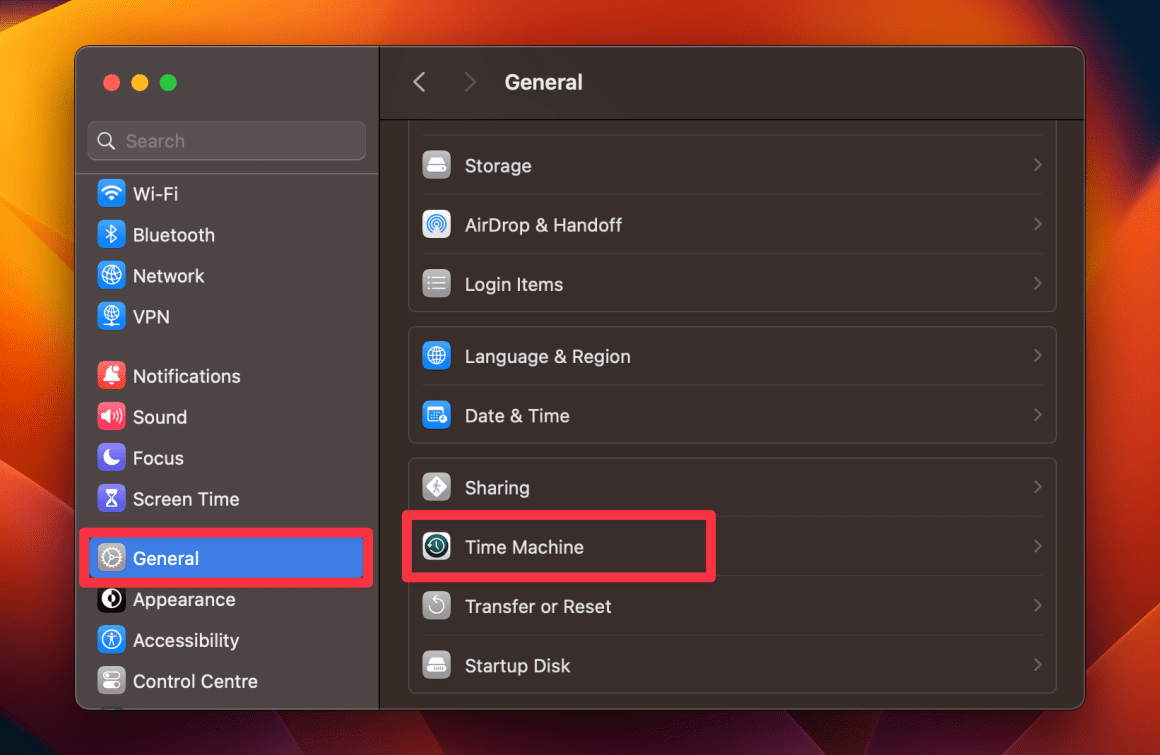Click the back navigation arrow

419,82
